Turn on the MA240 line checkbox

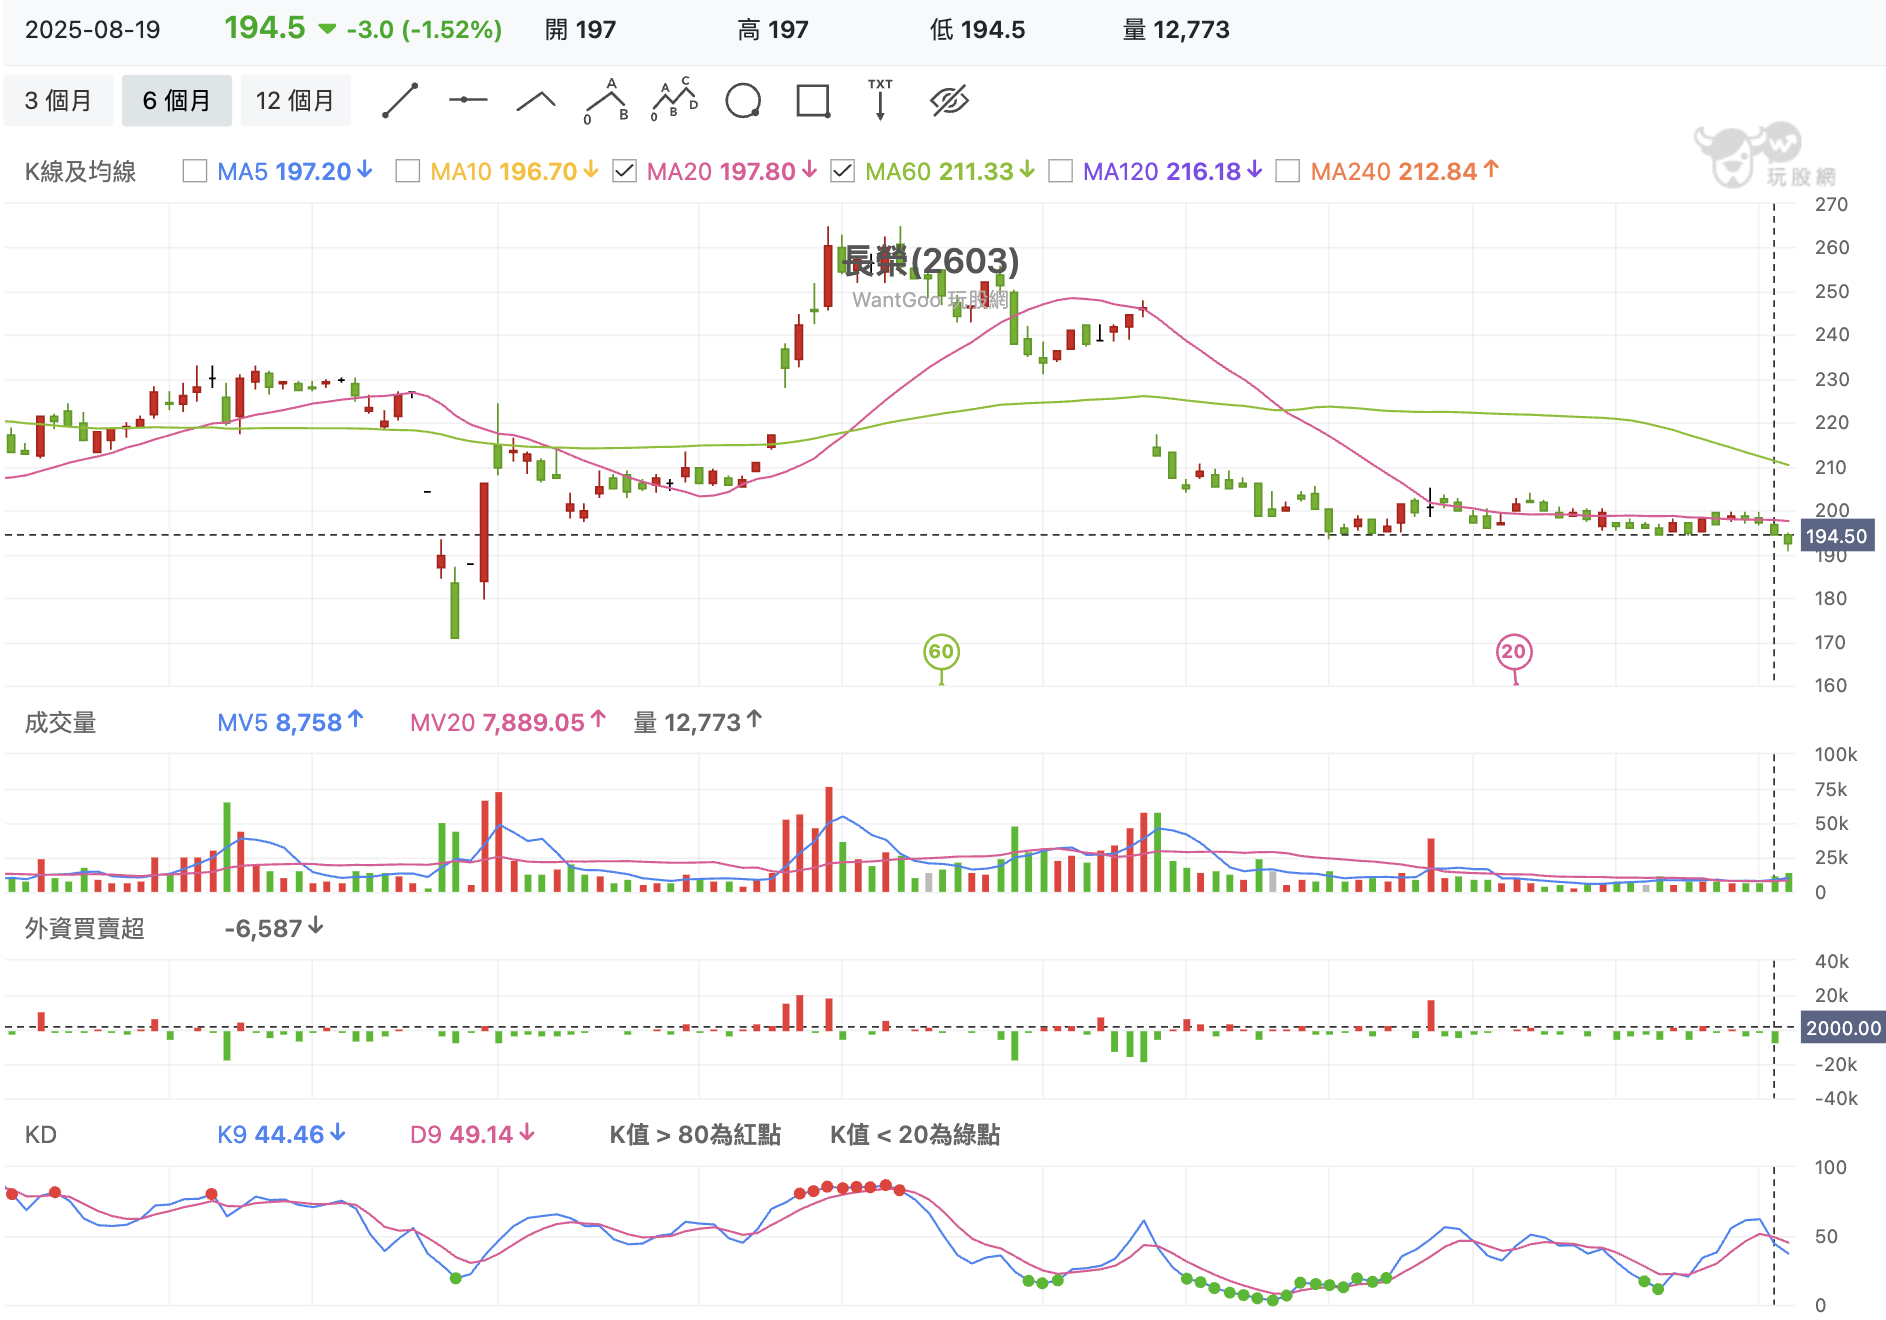1288,172
